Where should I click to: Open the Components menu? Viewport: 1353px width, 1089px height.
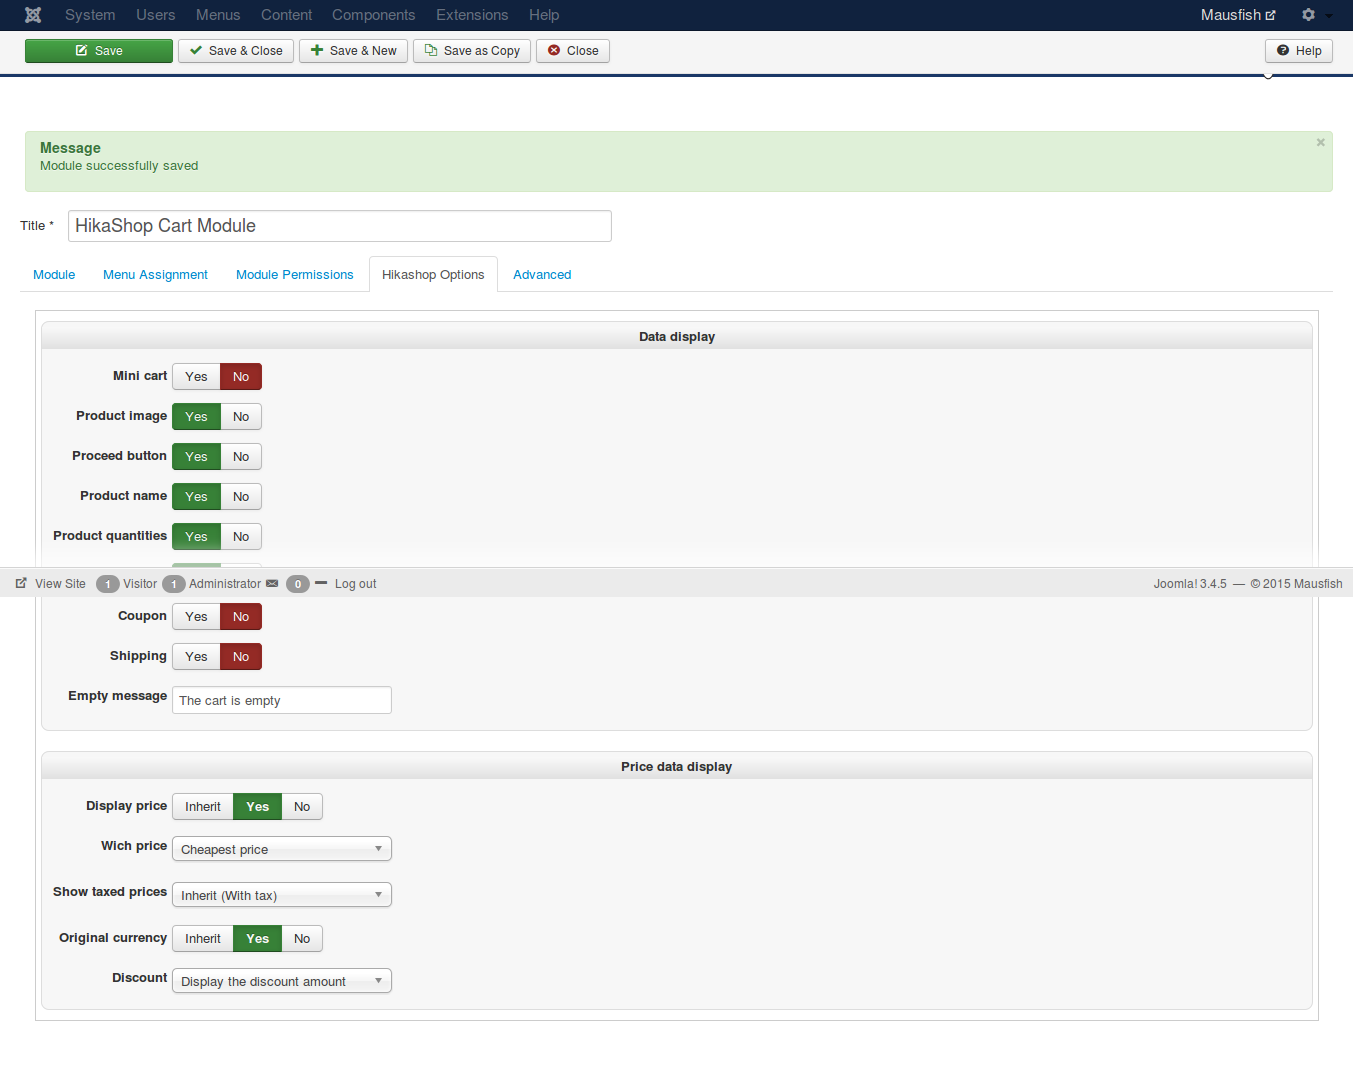pyautogui.click(x=374, y=15)
